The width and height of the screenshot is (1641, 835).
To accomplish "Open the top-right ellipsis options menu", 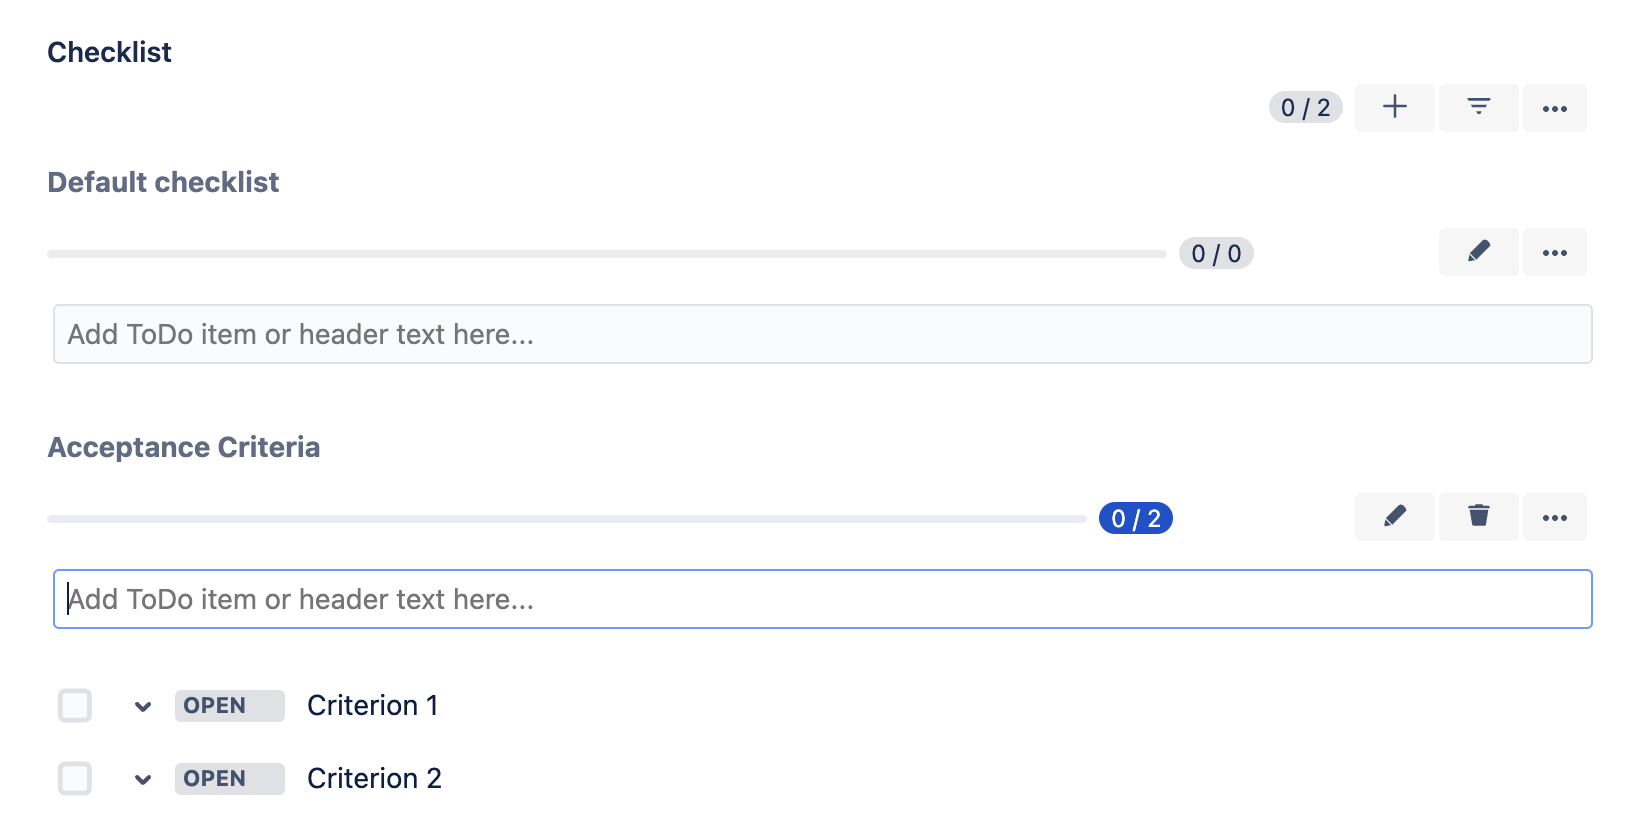I will [1554, 107].
